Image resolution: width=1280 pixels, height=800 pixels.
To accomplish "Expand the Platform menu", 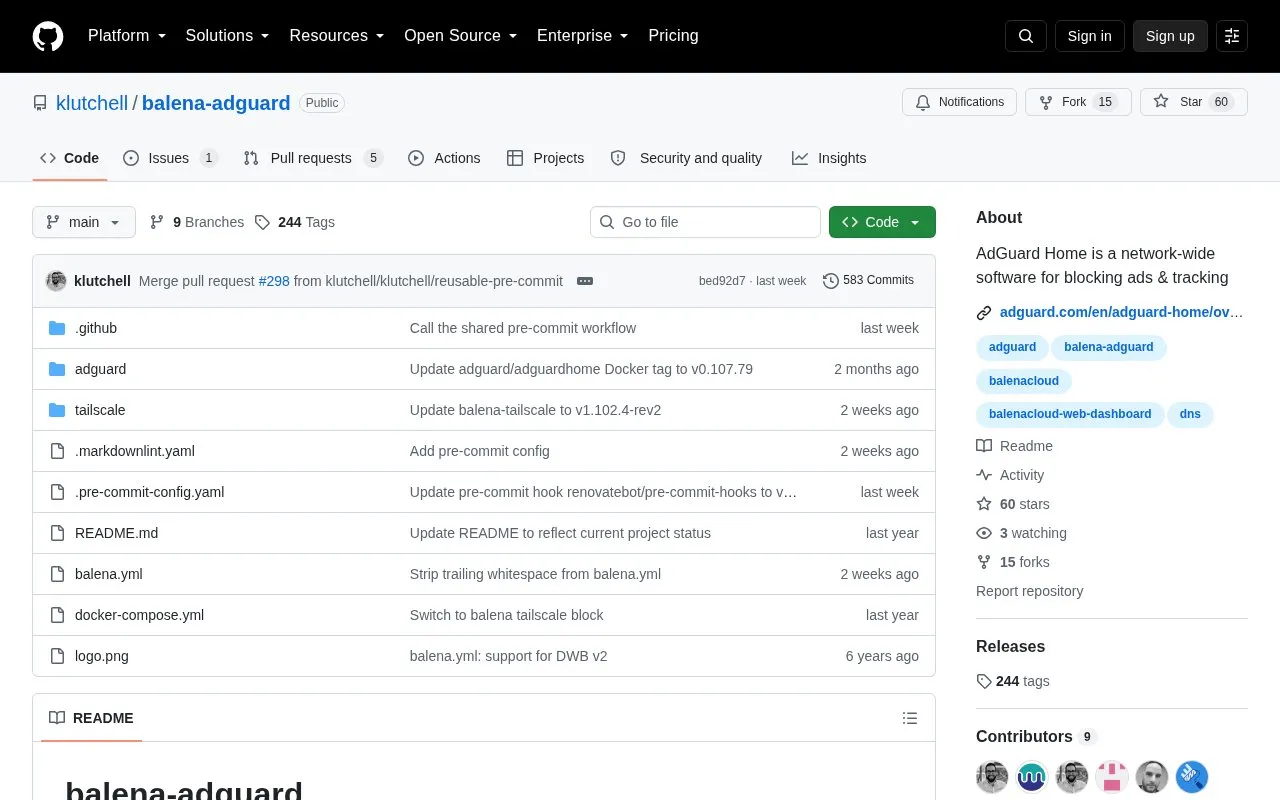I will click(x=127, y=36).
